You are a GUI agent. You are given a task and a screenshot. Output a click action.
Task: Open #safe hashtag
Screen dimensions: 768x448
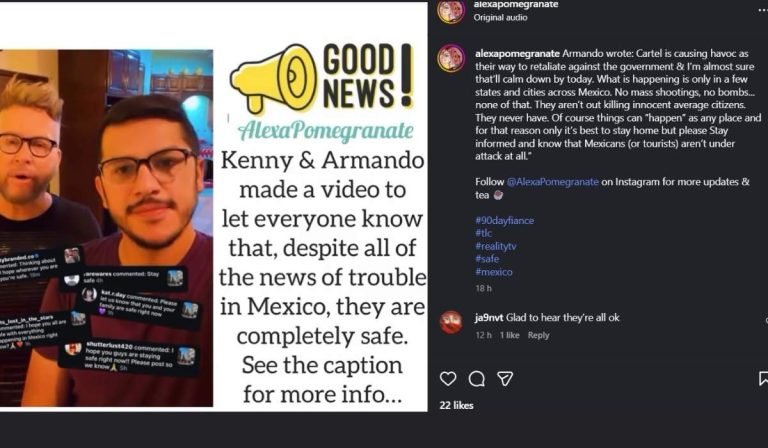(487, 259)
